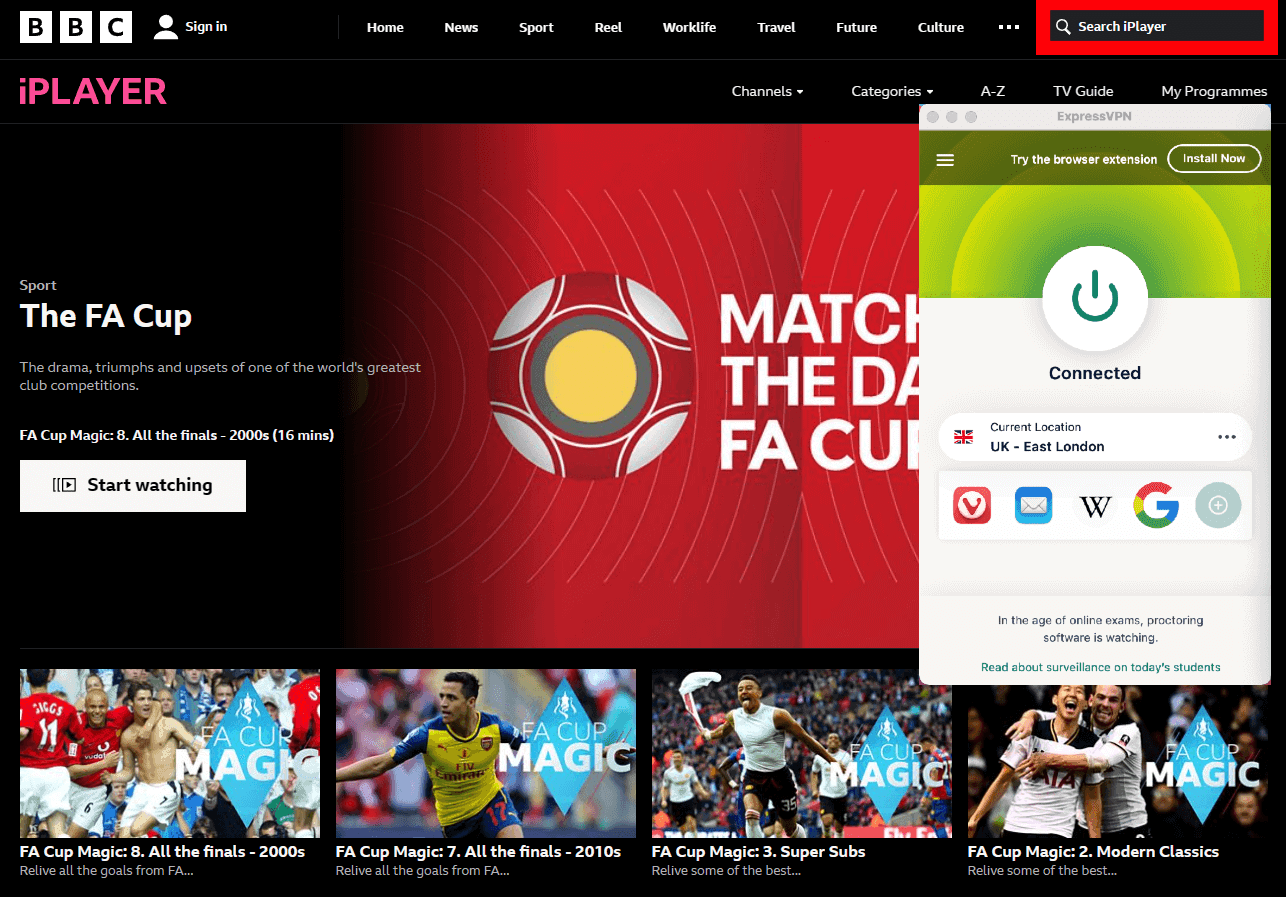Click Install Now in ExpressVPN

pos(1214,159)
